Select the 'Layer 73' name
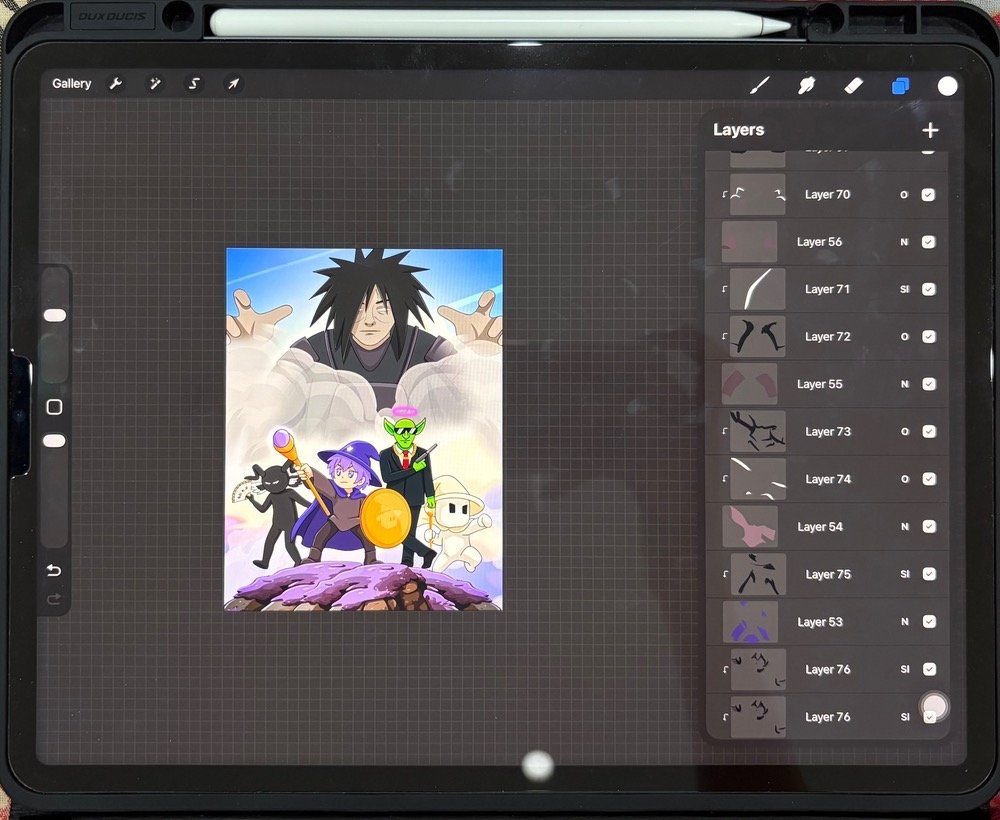 [x=828, y=431]
